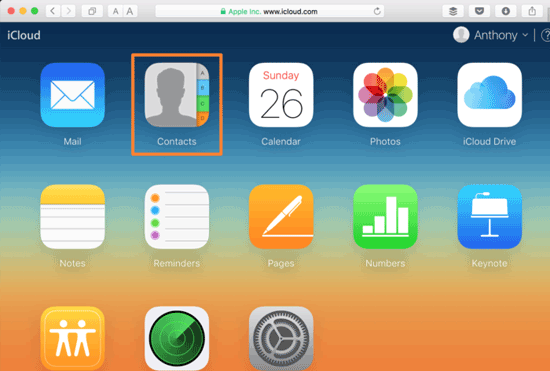Screen dimensions: 550x371
Task: Click the Pages label
Action: [x=281, y=263]
